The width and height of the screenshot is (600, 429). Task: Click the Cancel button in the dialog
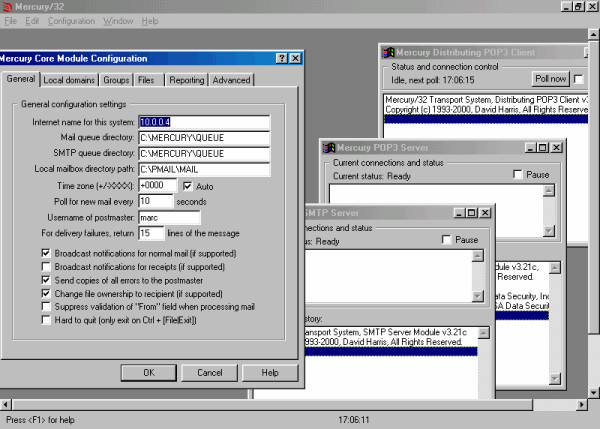[x=209, y=372]
